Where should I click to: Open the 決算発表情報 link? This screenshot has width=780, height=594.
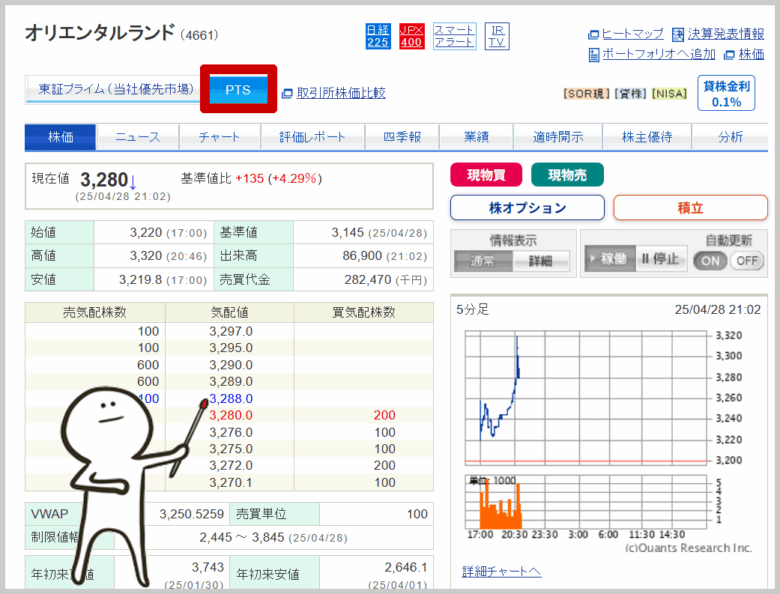[x=726, y=34]
